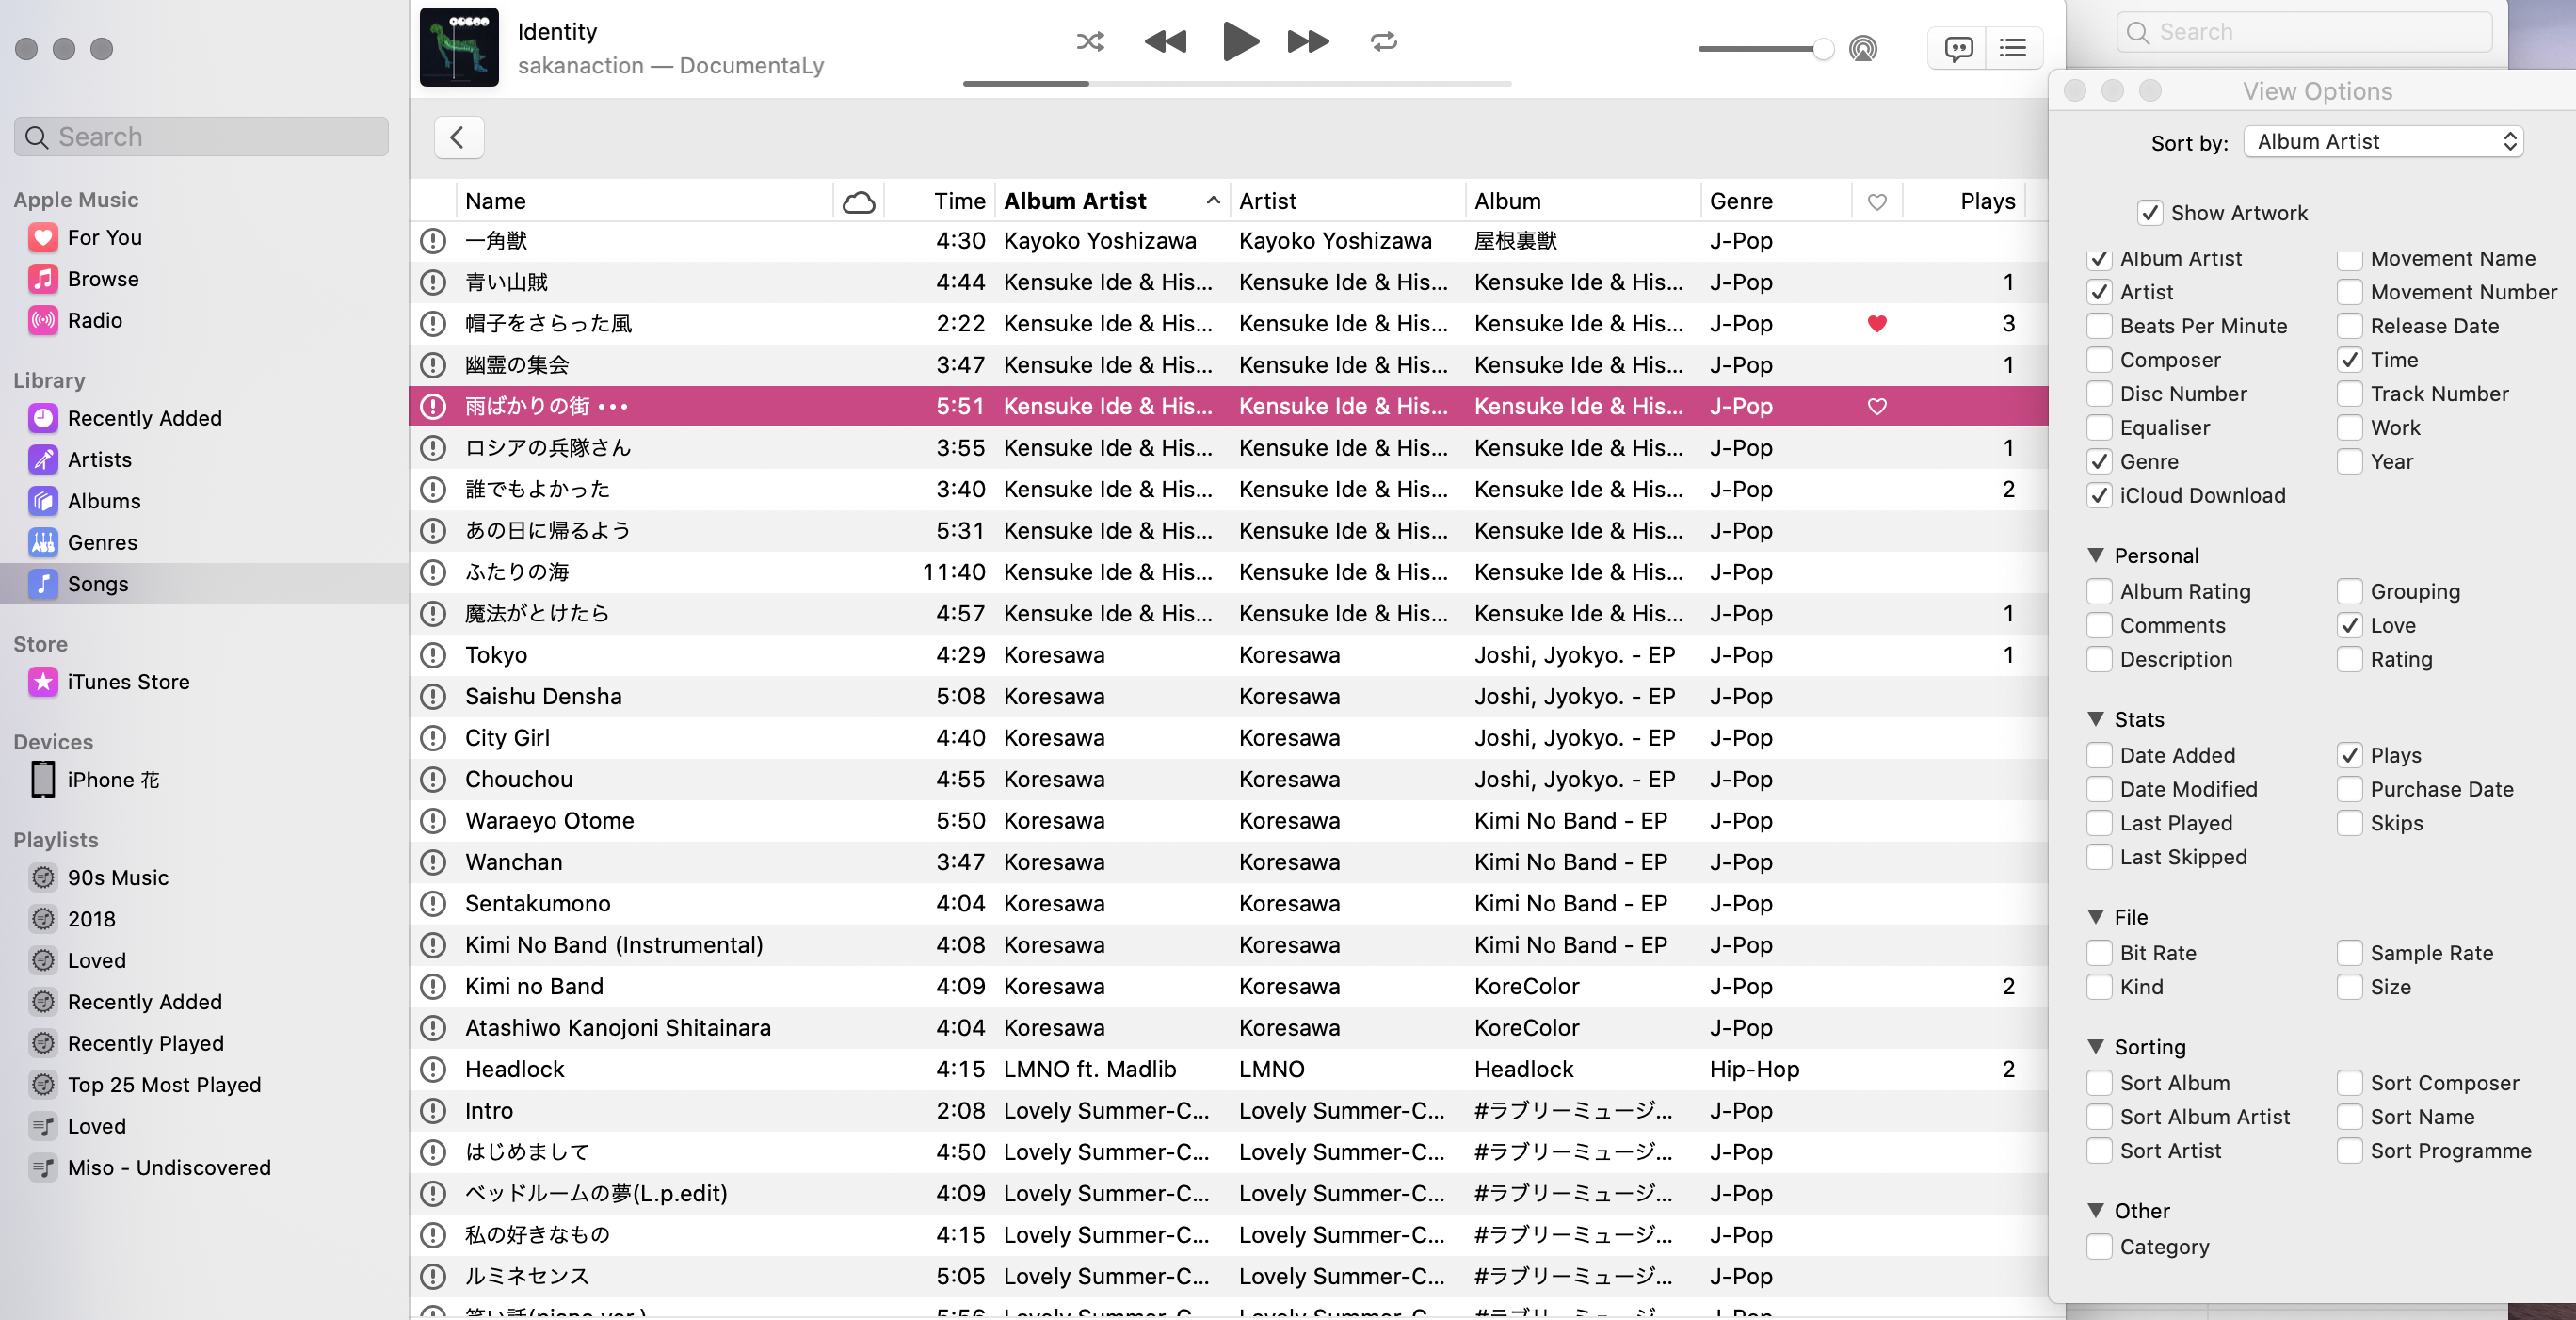Toggle shuffle playback
2576x1320 pixels.
pyautogui.click(x=1089, y=42)
